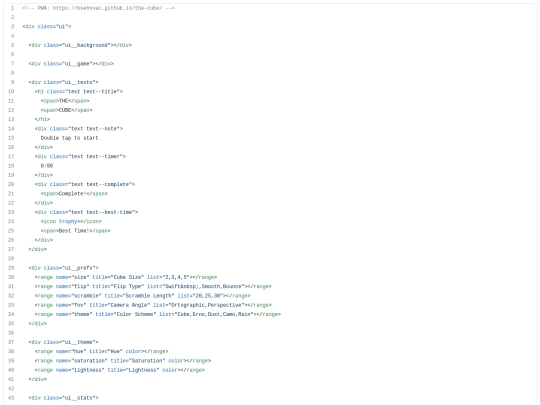540x405 pixels.
Task: Click the range name="saturation" line
Action: point(123,361)
